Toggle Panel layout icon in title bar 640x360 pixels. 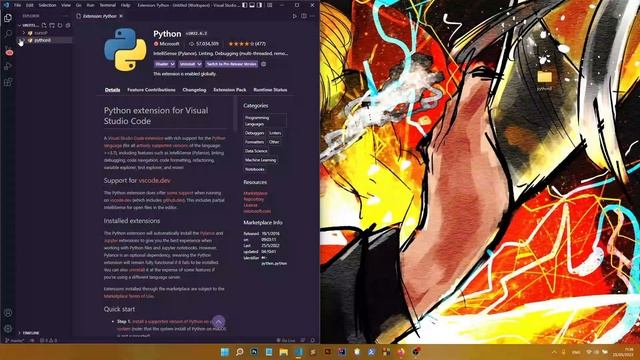click(x=252, y=5)
